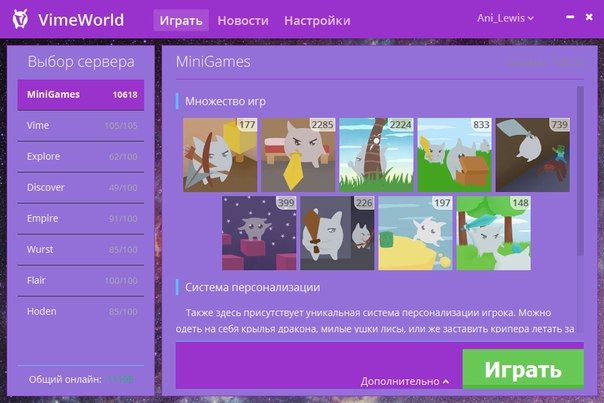Click the description panel vertical scrollbar
Viewport: 604px width, 403px height.
pos(581,170)
